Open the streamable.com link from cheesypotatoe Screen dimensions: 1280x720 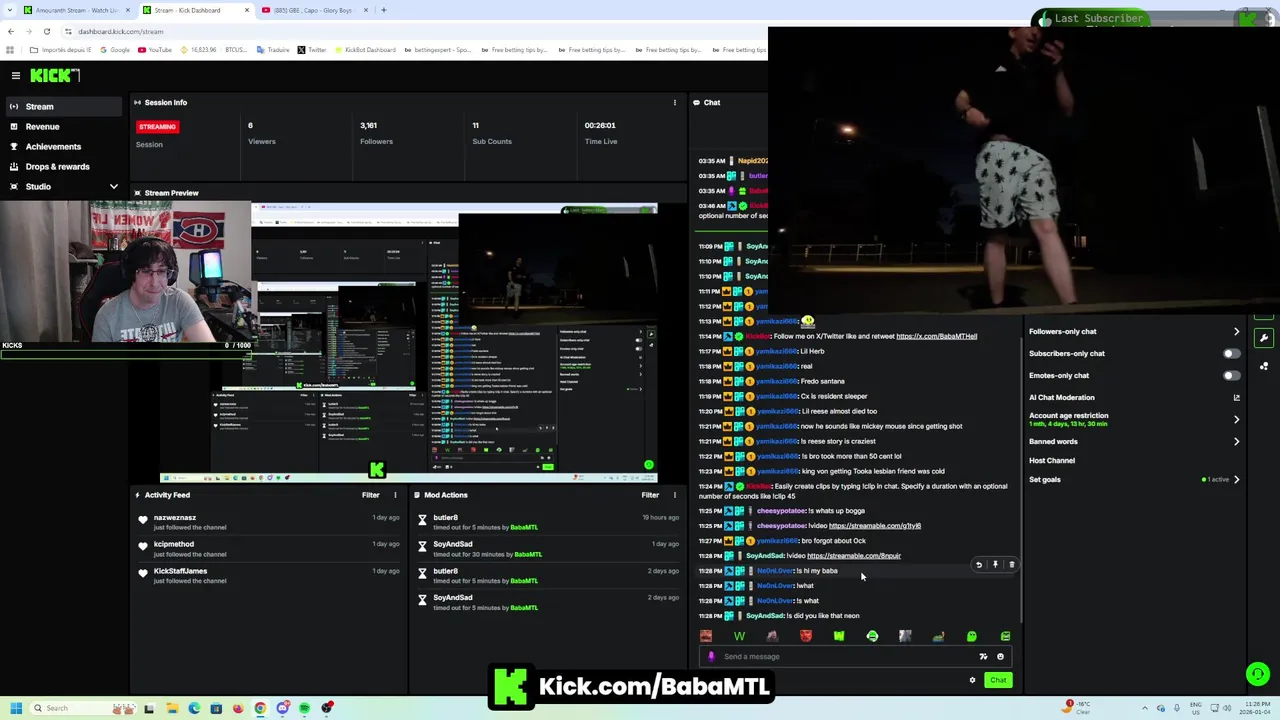(x=875, y=526)
